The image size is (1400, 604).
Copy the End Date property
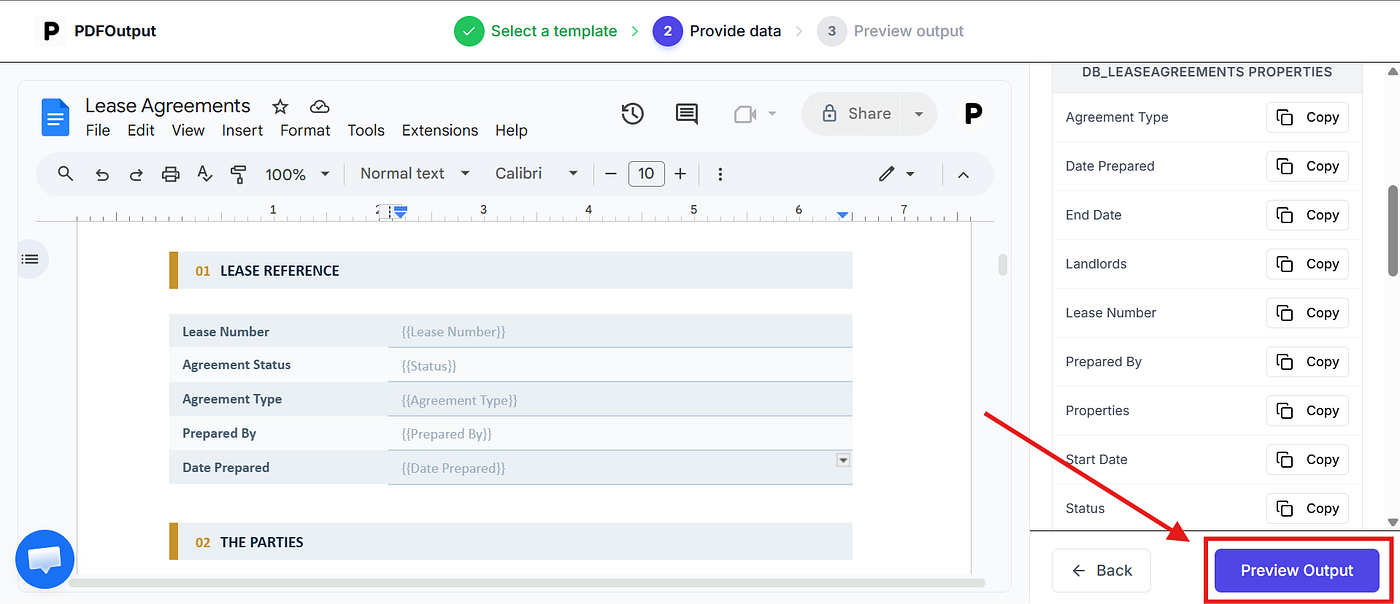1308,215
